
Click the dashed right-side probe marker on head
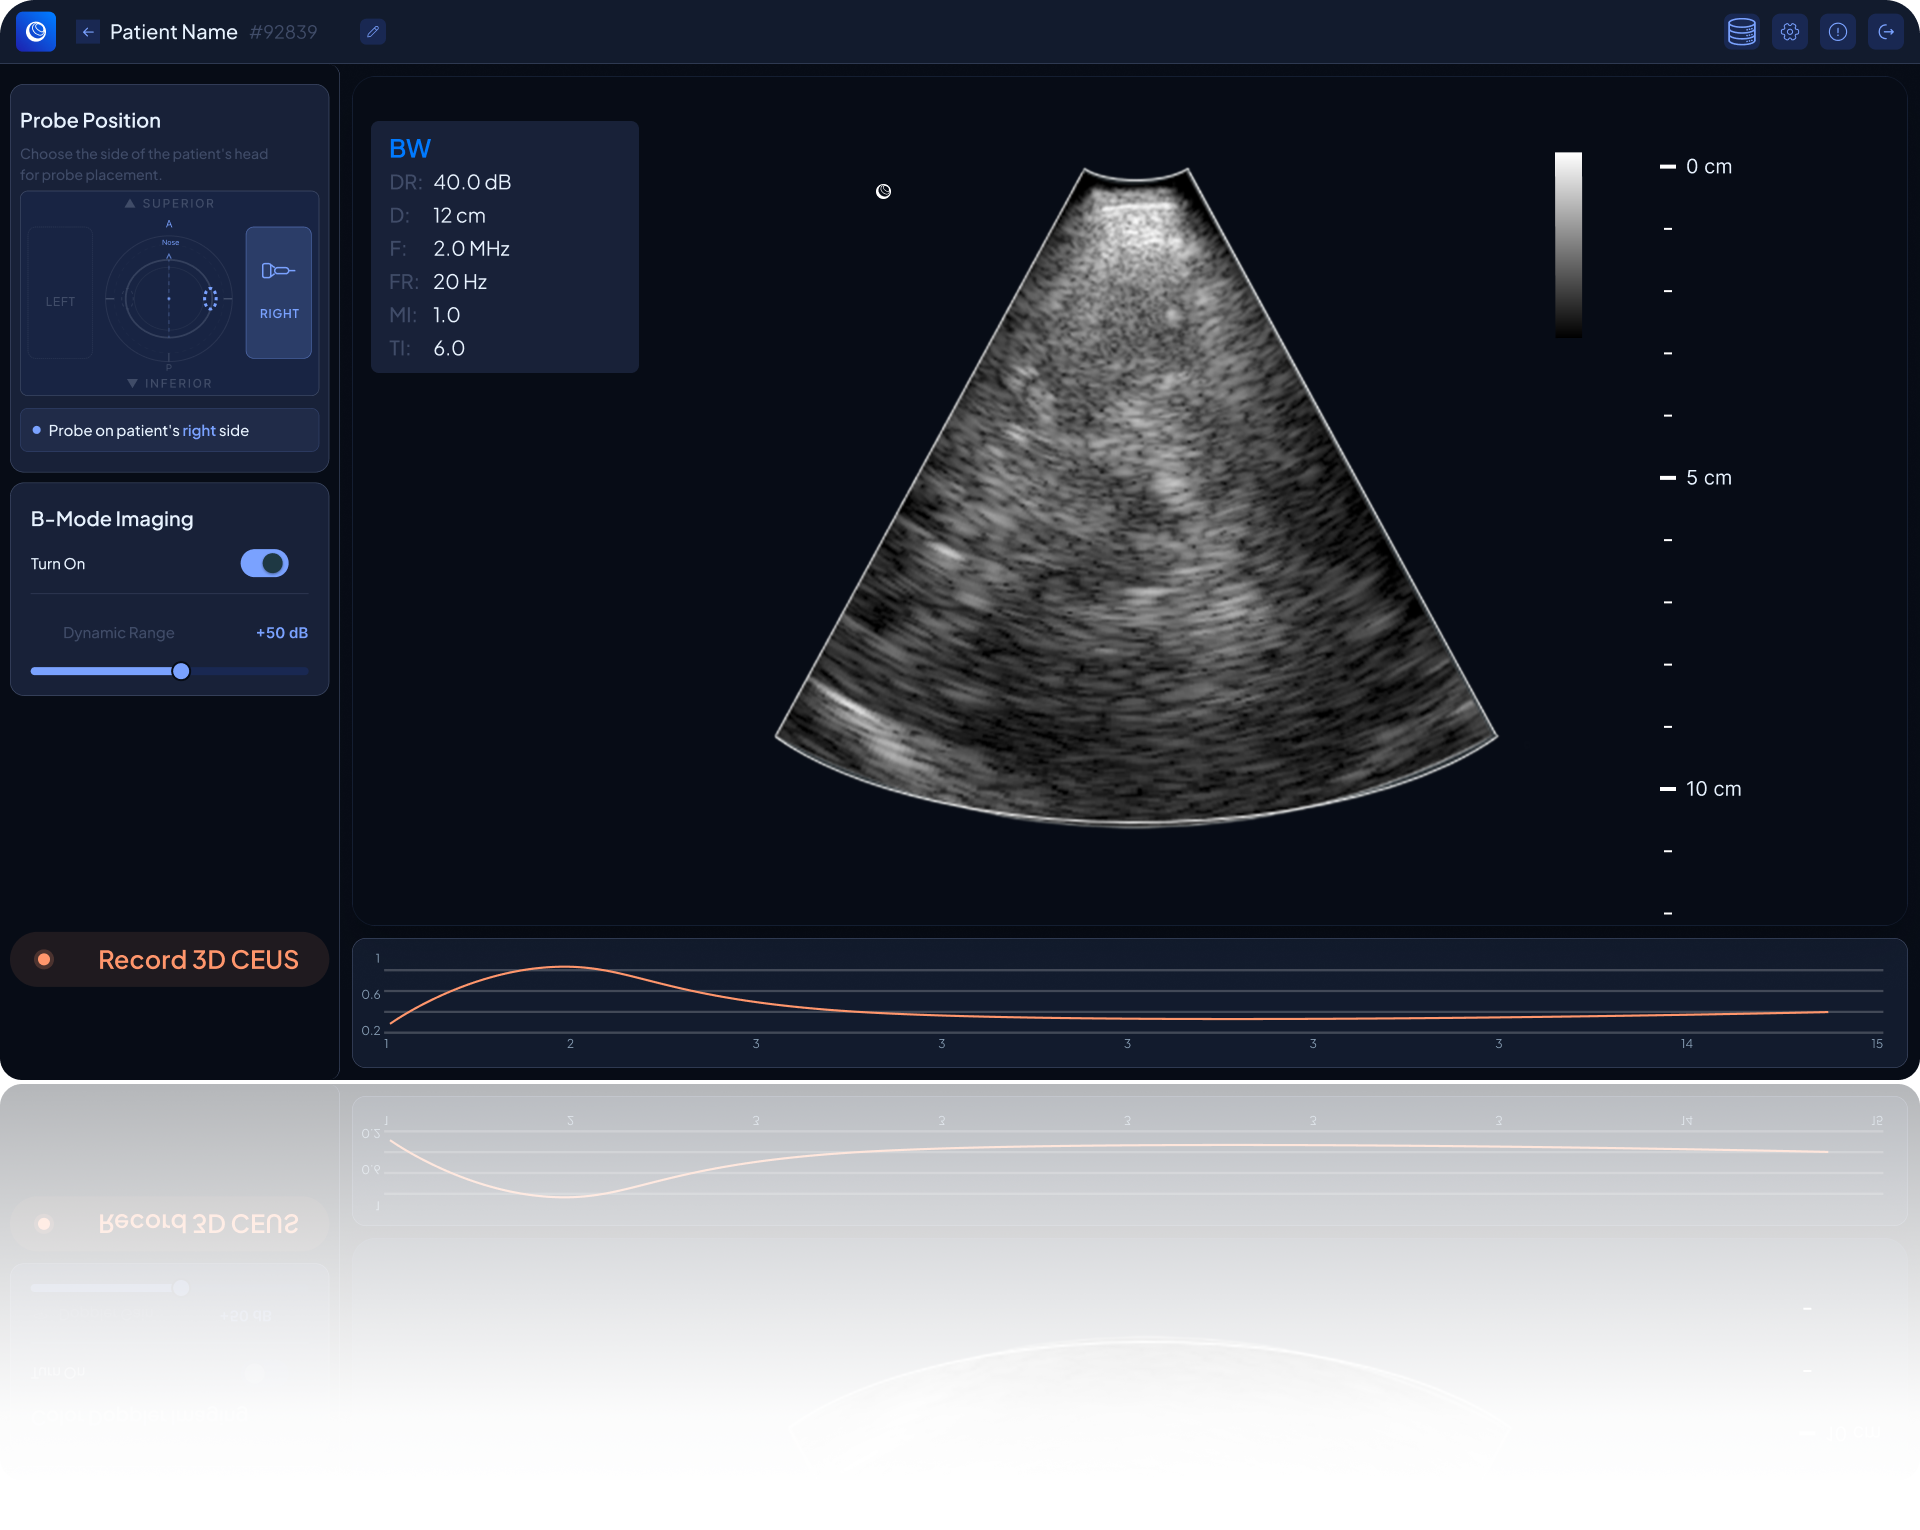click(x=210, y=298)
